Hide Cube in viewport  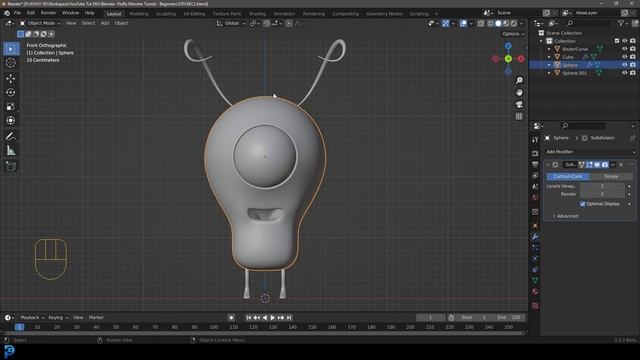tap(624, 57)
